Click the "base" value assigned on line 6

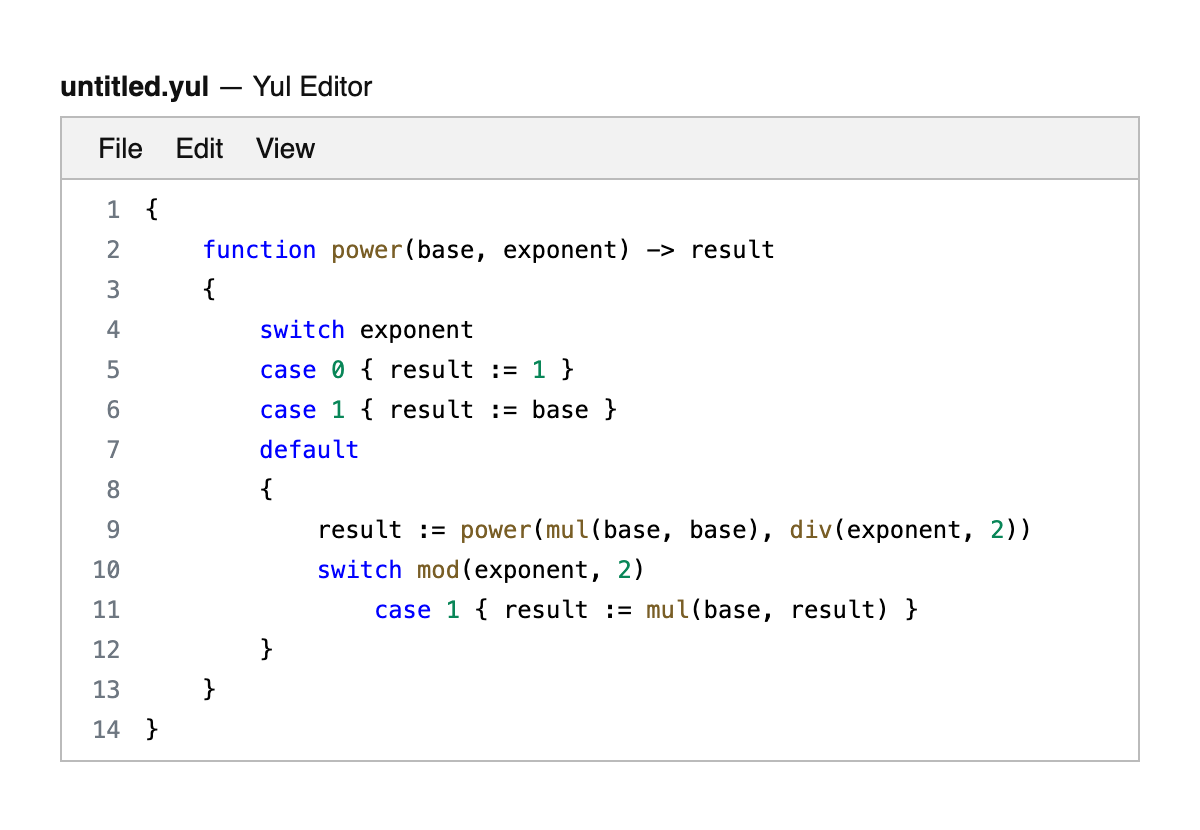[x=560, y=410]
